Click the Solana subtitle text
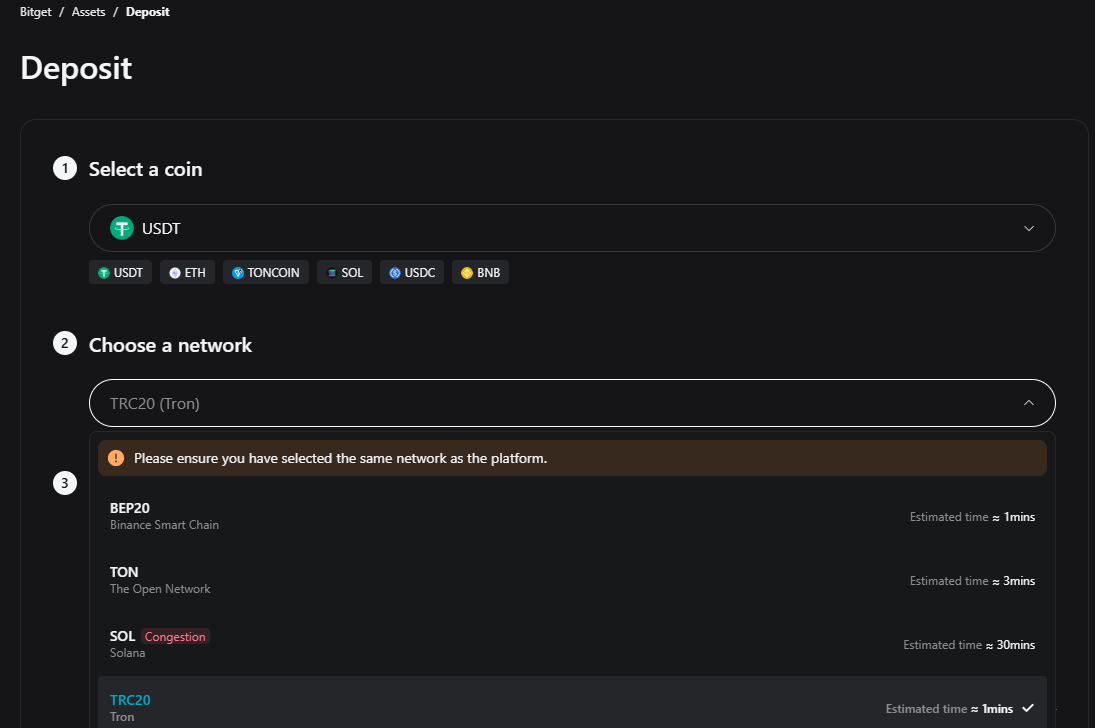The image size is (1095, 728). point(127,653)
